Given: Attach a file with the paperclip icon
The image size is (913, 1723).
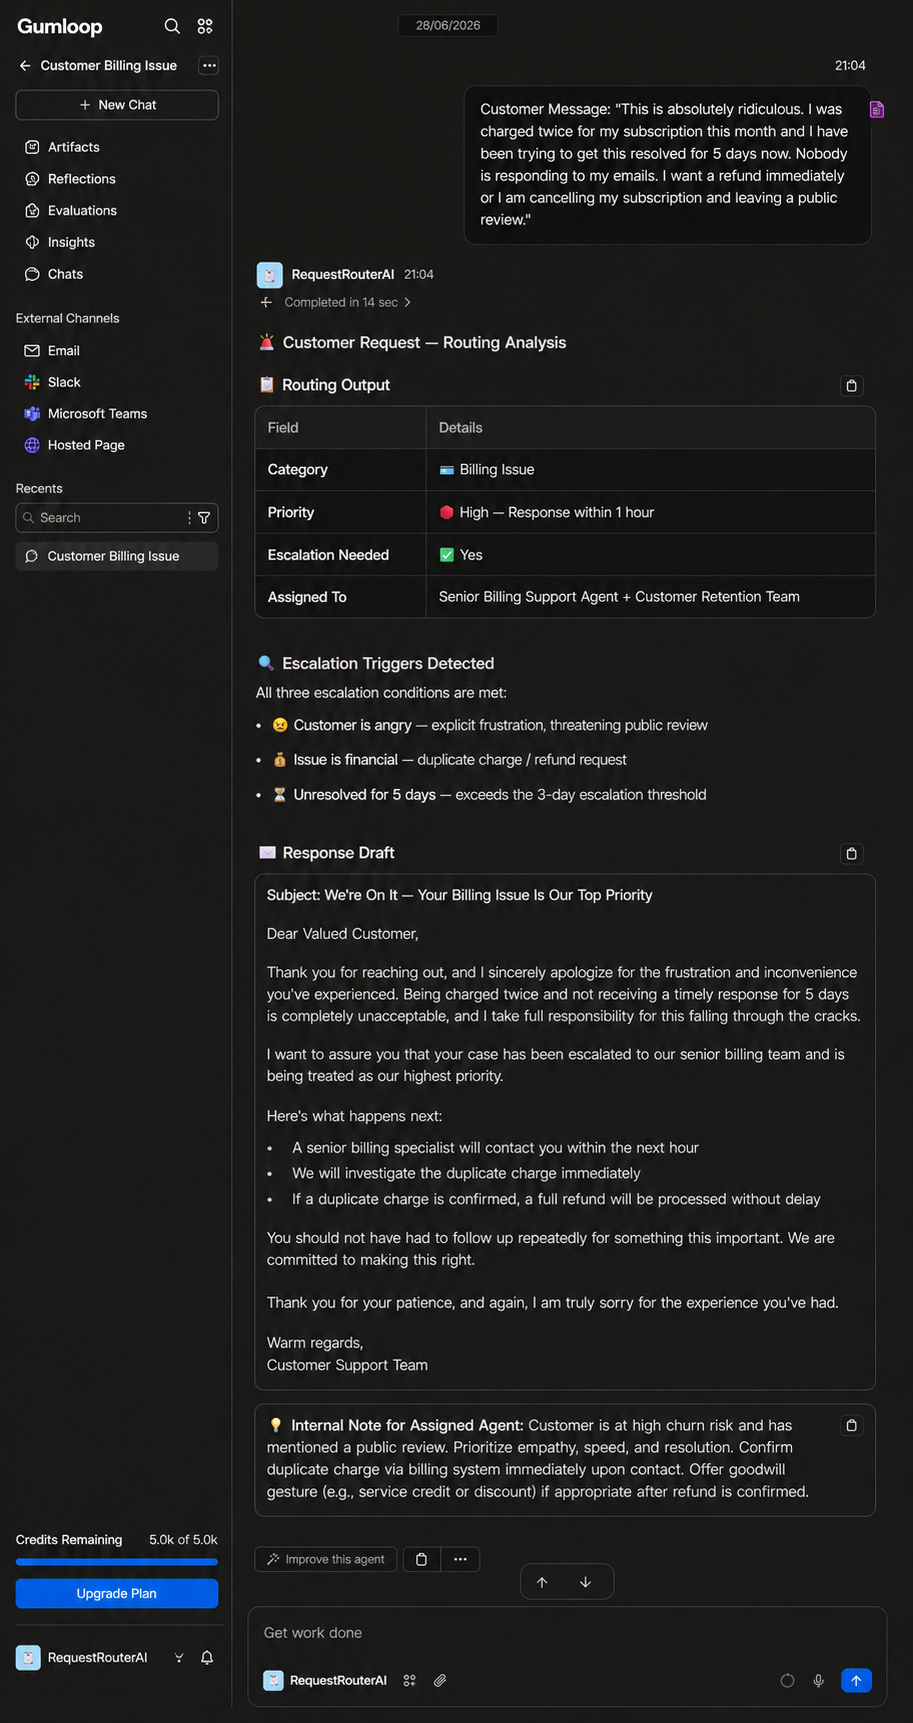Looking at the screenshot, I should (440, 1681).
